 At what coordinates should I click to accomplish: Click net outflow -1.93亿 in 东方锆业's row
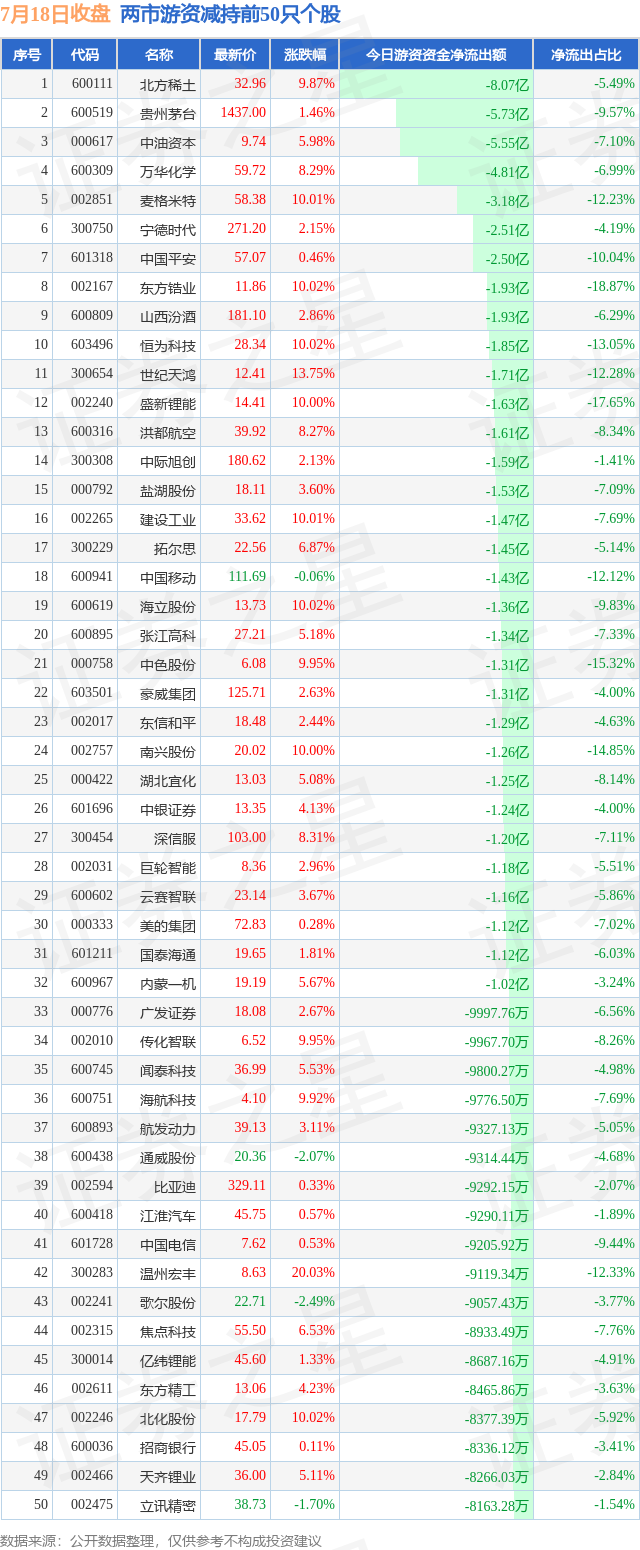click(507, 288)
